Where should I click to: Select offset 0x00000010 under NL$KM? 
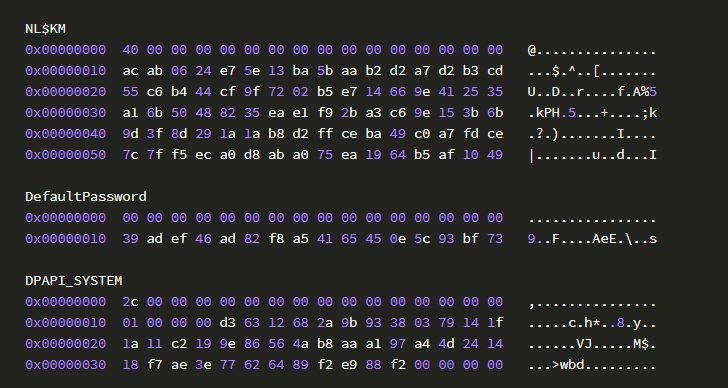coord(65,71)
